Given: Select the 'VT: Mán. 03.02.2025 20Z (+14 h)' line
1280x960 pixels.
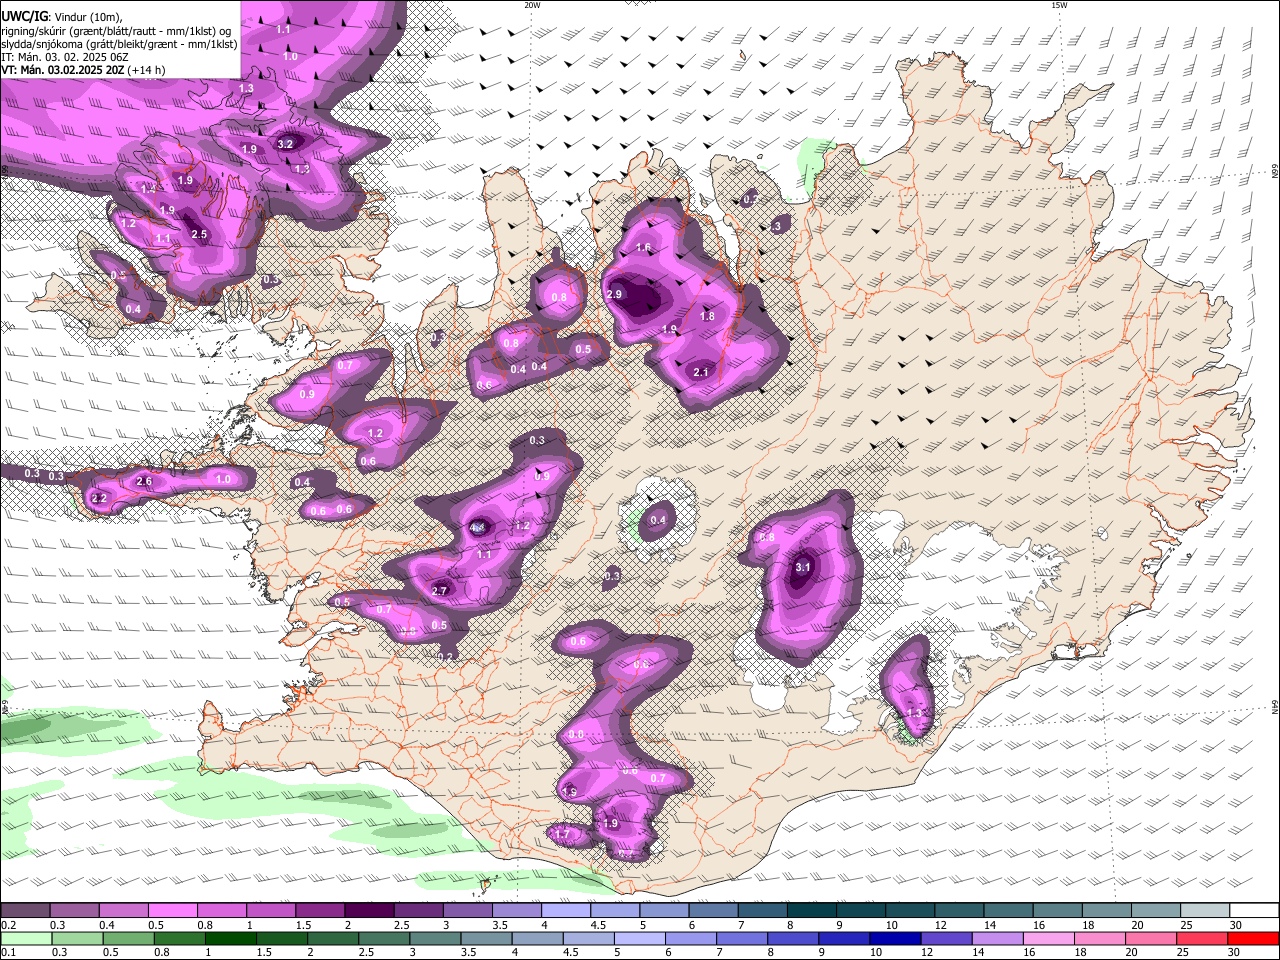Looking at the screenshot, I should pos(83,70).
